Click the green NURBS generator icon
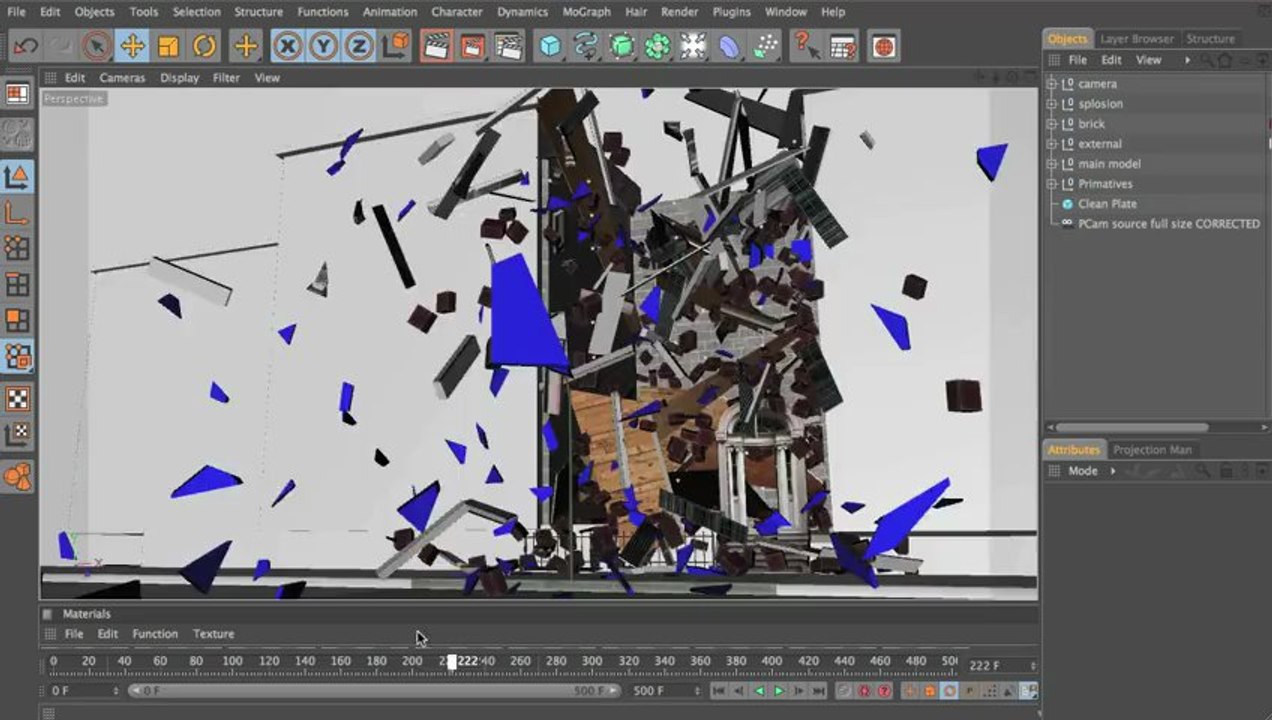 pos(622,45)
